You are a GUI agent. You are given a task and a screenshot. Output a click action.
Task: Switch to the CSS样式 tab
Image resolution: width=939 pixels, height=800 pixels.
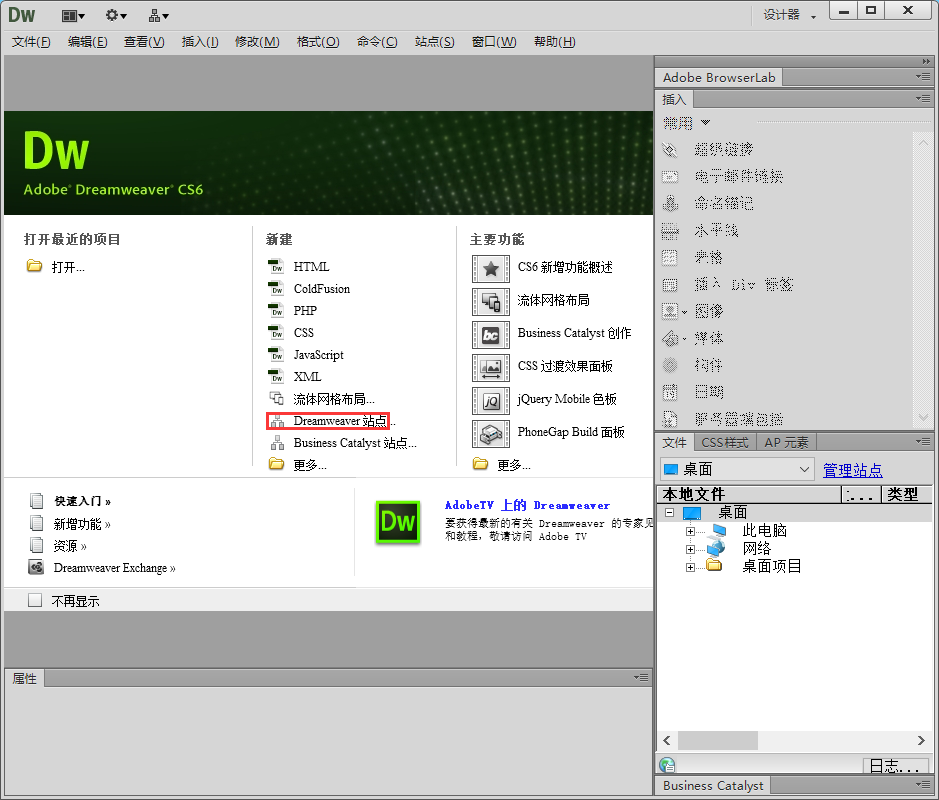(x=724, y=441)
